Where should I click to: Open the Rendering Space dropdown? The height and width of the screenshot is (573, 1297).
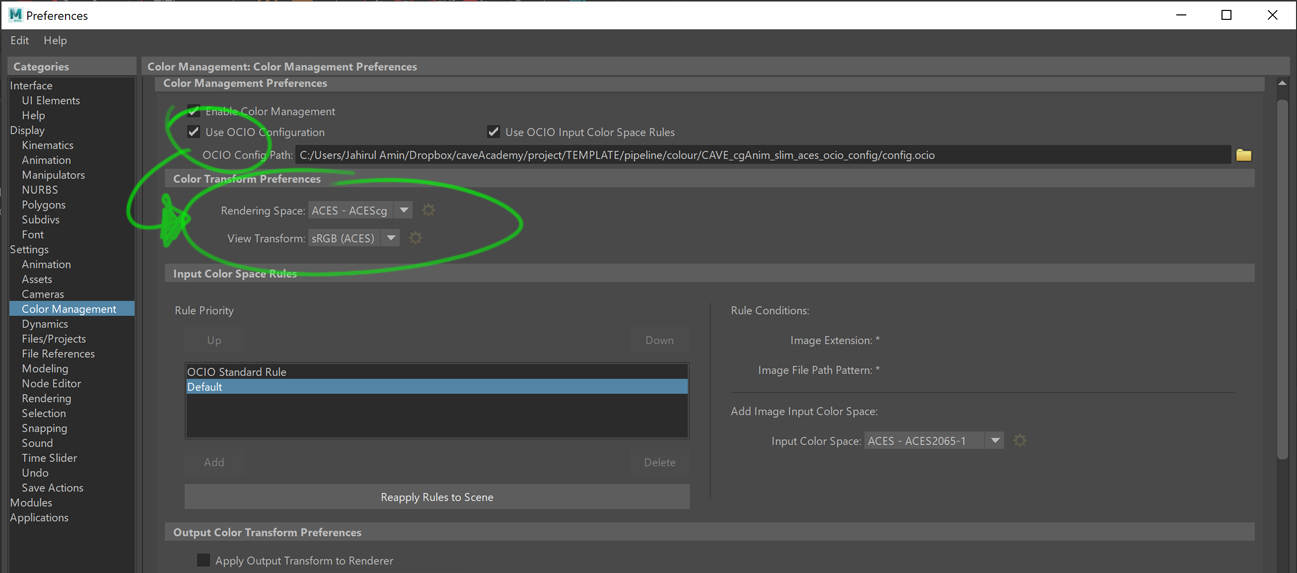click(x=360, y=210)
